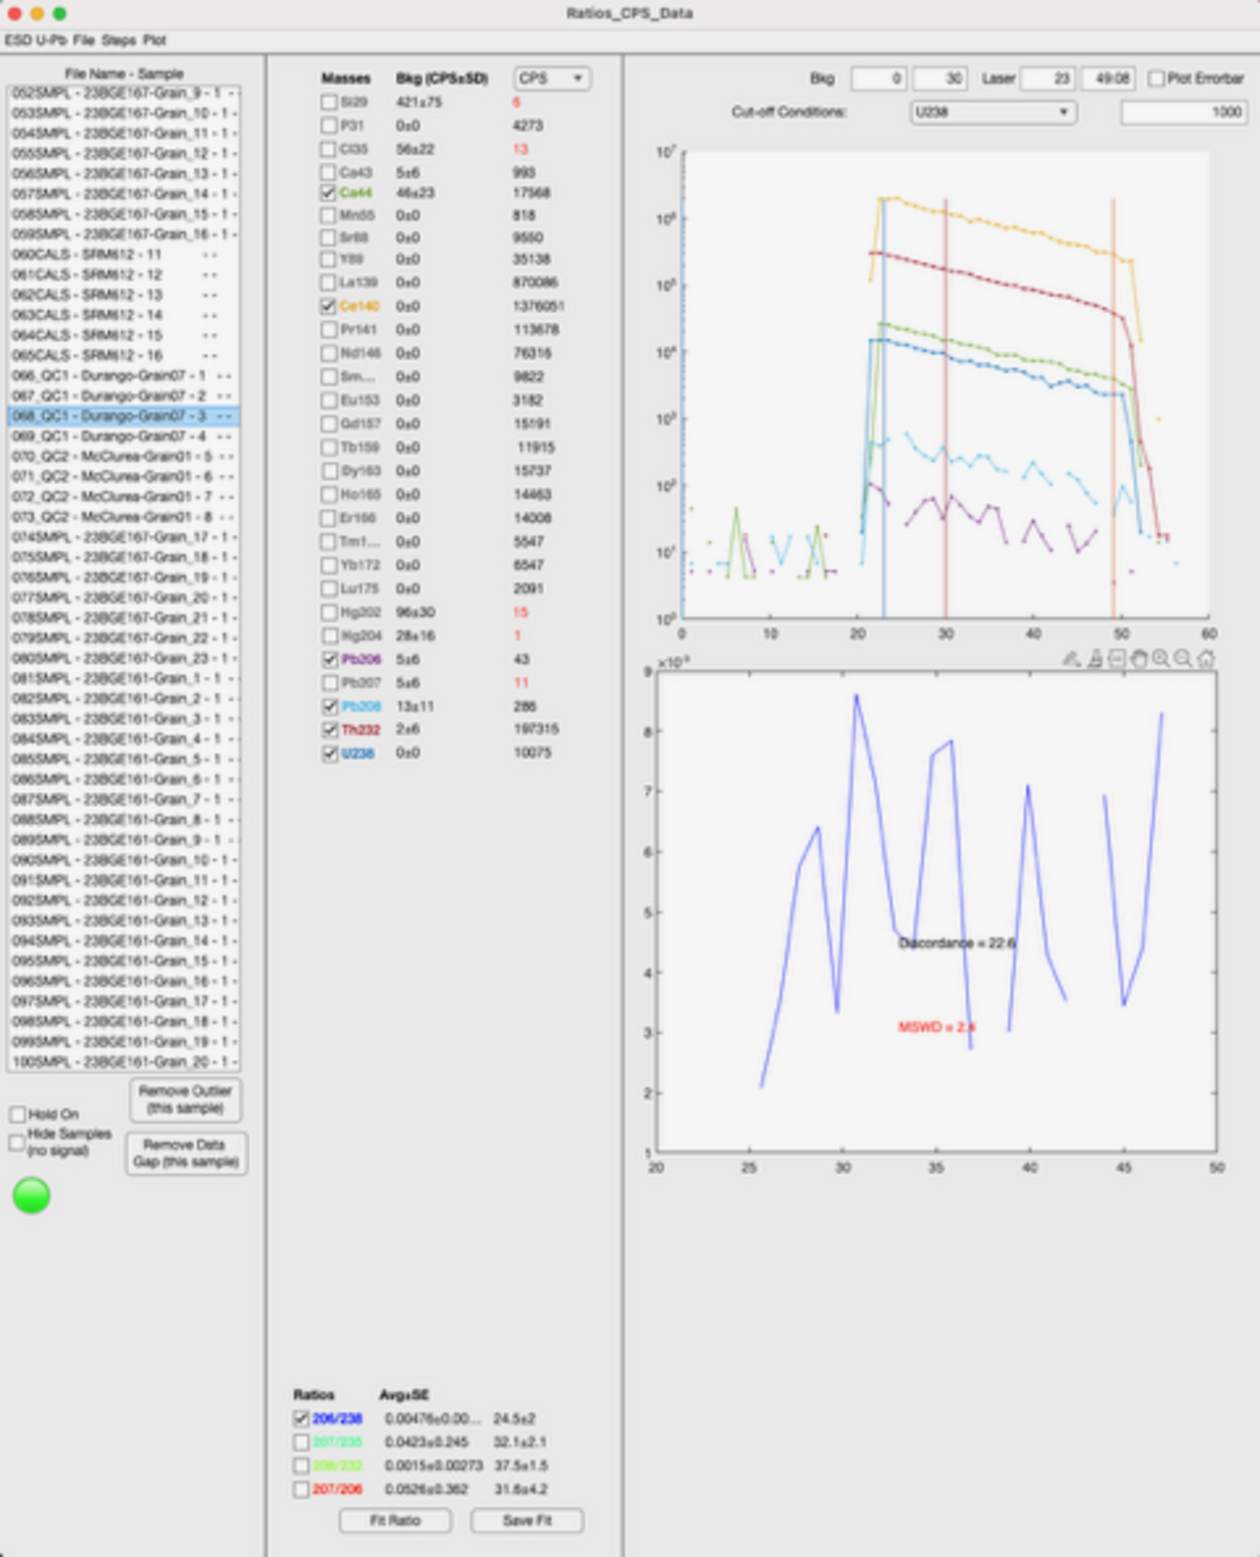Click the cut-off value field showing 1000
The image size is (1260, 1557).
[1183, 112]
